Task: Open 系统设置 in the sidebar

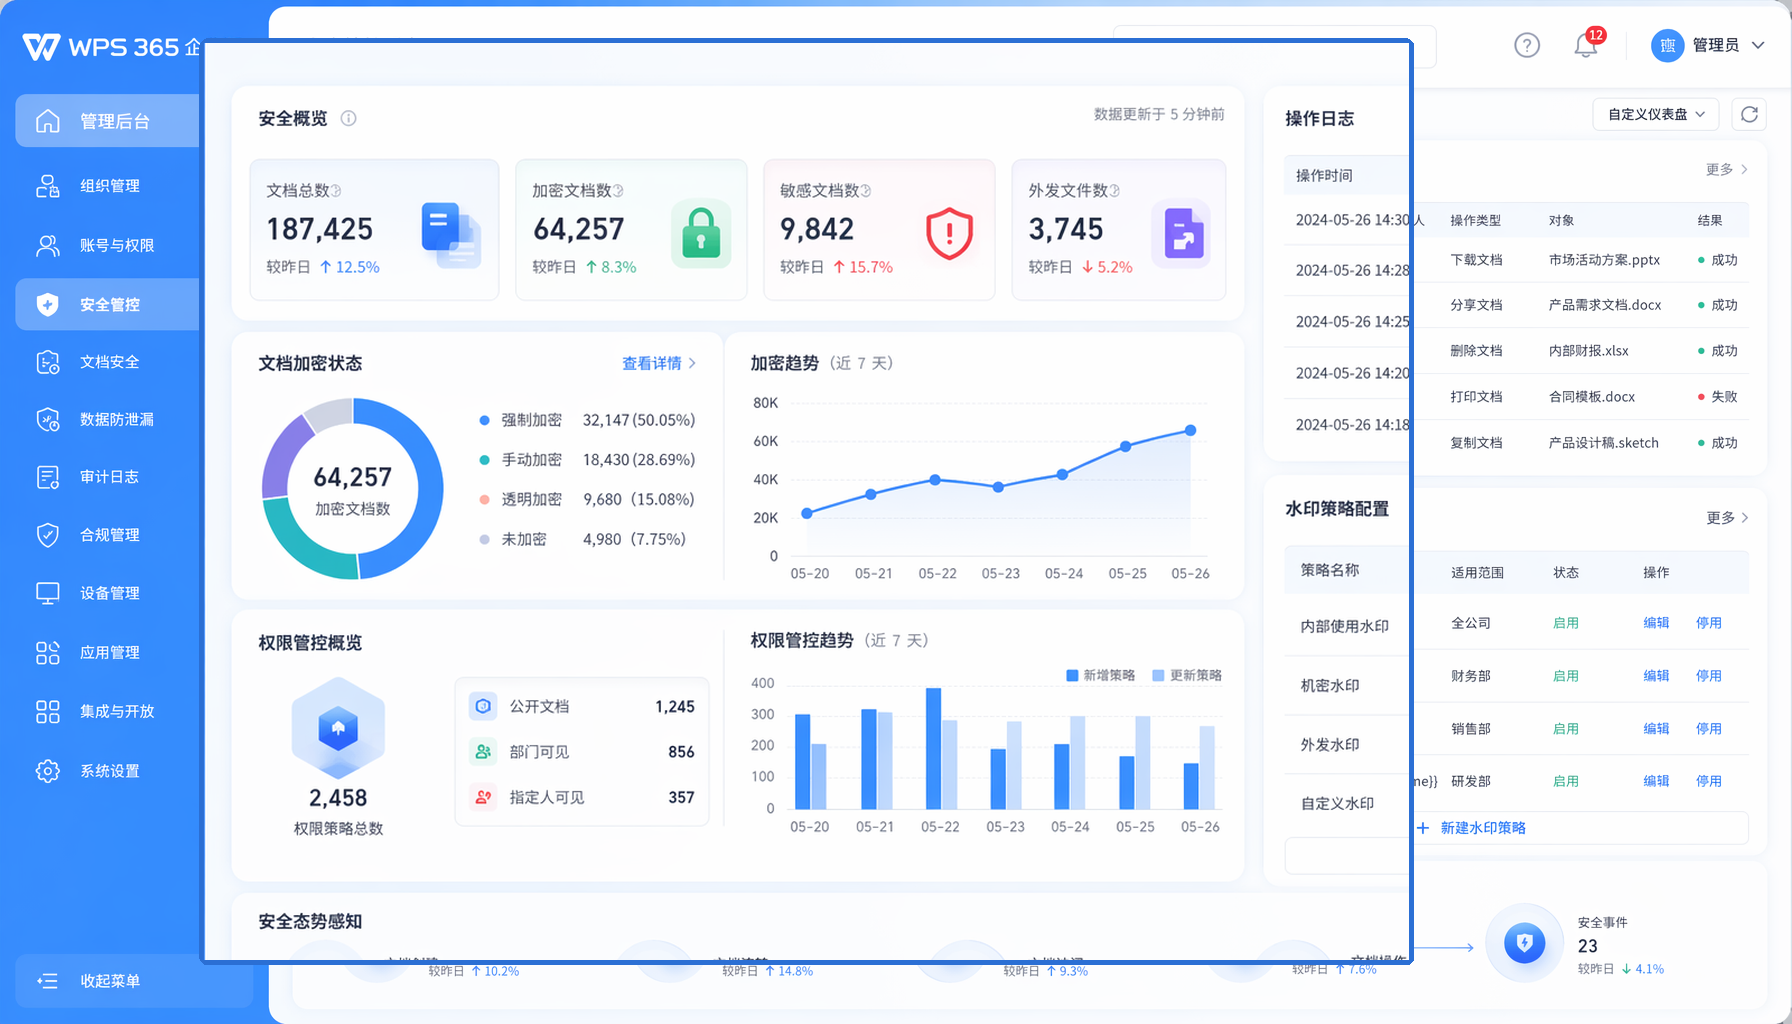Action: (x=107, y=771)
